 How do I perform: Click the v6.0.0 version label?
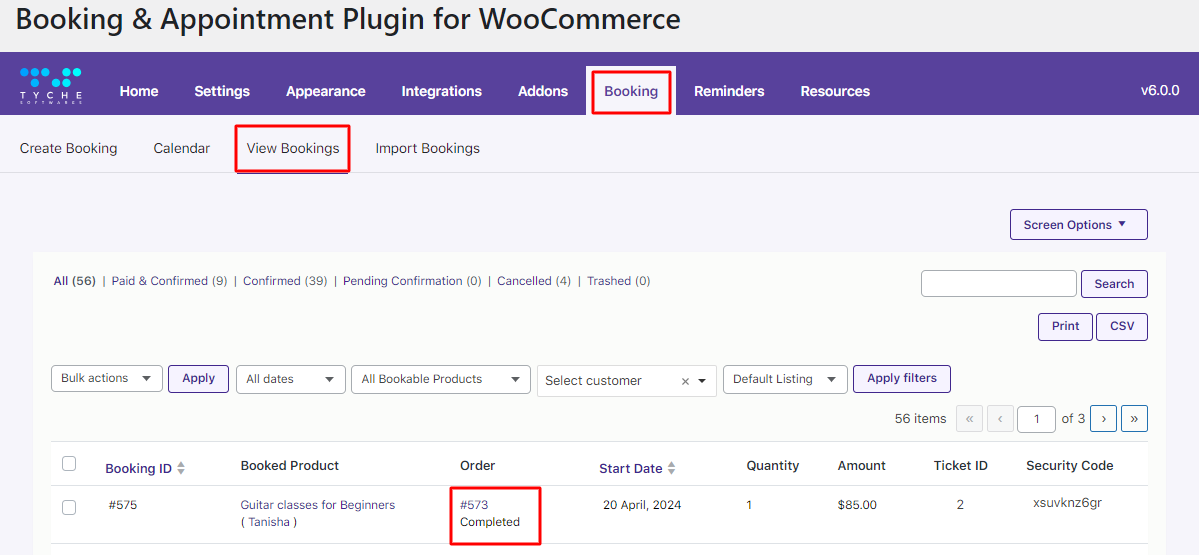1160,90
